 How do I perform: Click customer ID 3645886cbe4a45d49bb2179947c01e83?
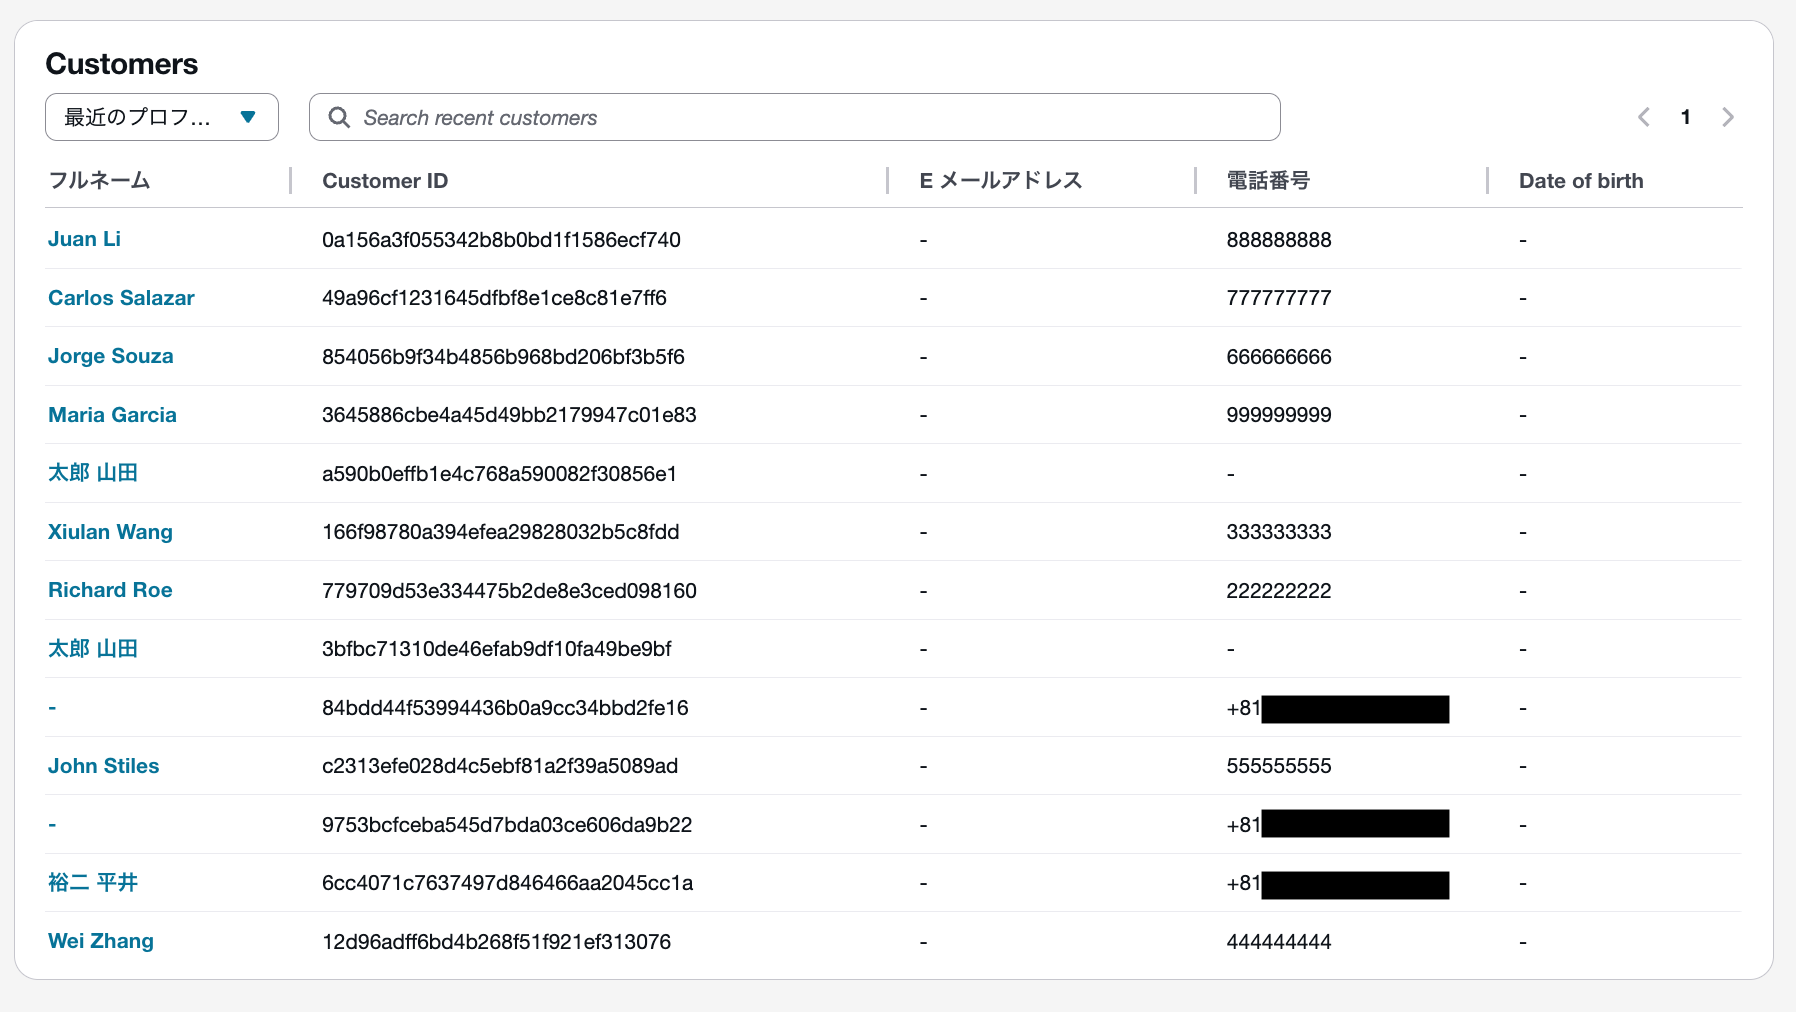point(509,415)
